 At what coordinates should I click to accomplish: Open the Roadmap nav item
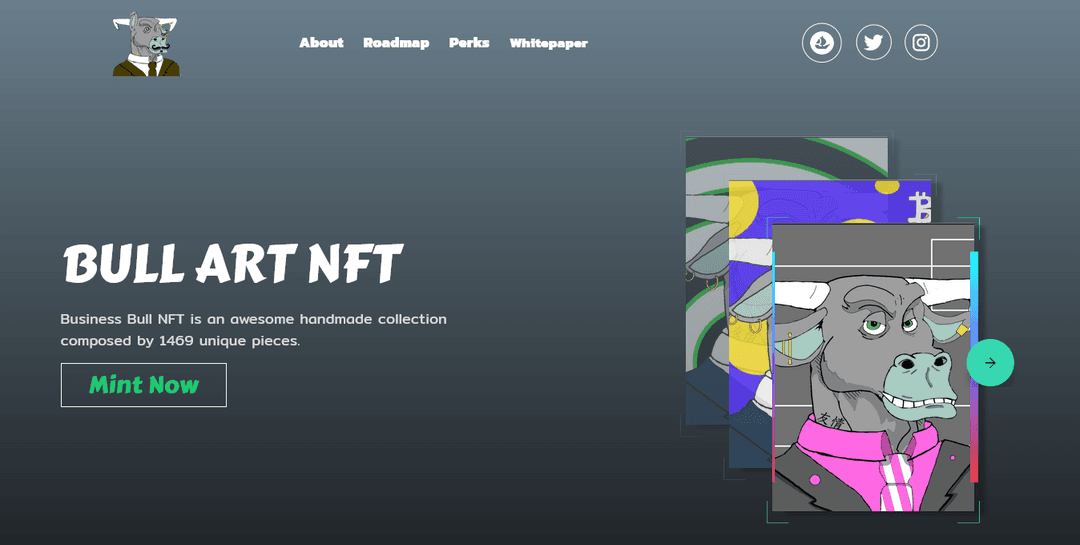pos(396,43)
